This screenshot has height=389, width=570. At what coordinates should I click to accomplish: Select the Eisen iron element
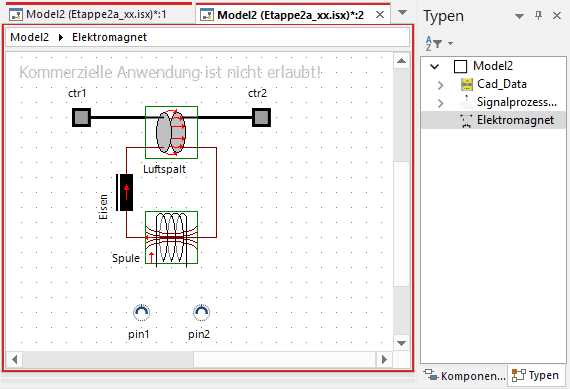point(124,192)
